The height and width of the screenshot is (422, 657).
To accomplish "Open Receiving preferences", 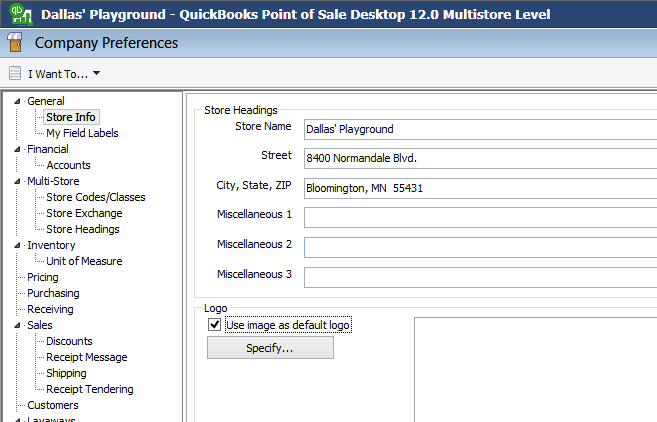I will coord(50,309).
